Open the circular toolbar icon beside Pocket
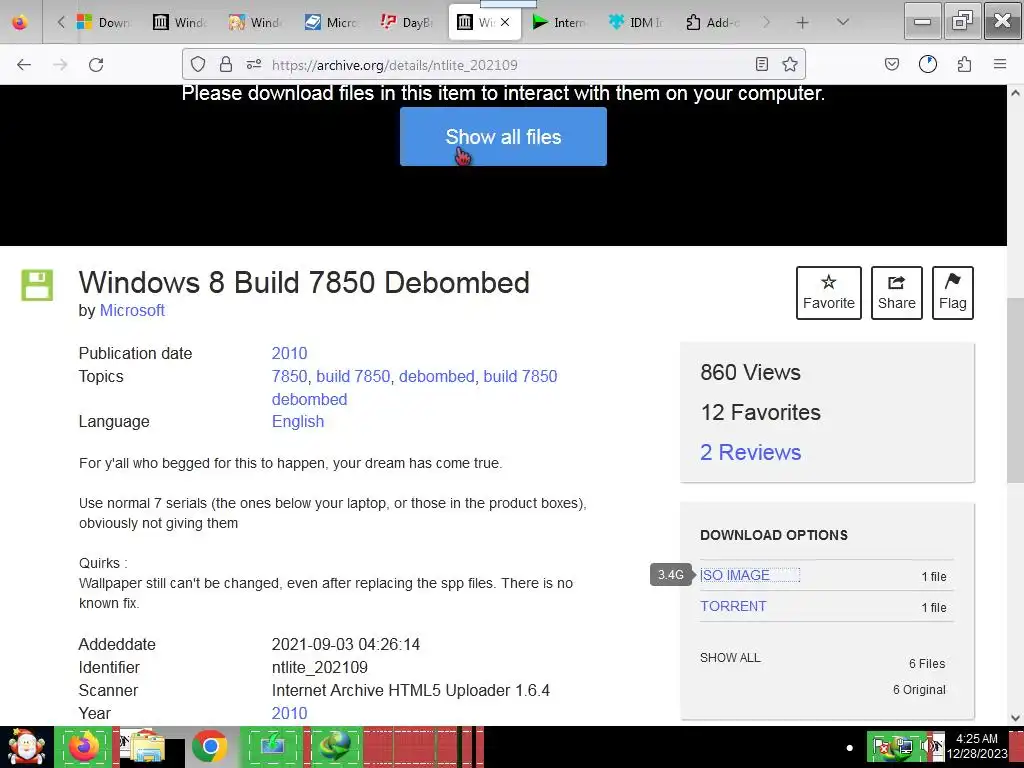The height and width of the screenshot is (768, 1024). [x=927, y=64]
